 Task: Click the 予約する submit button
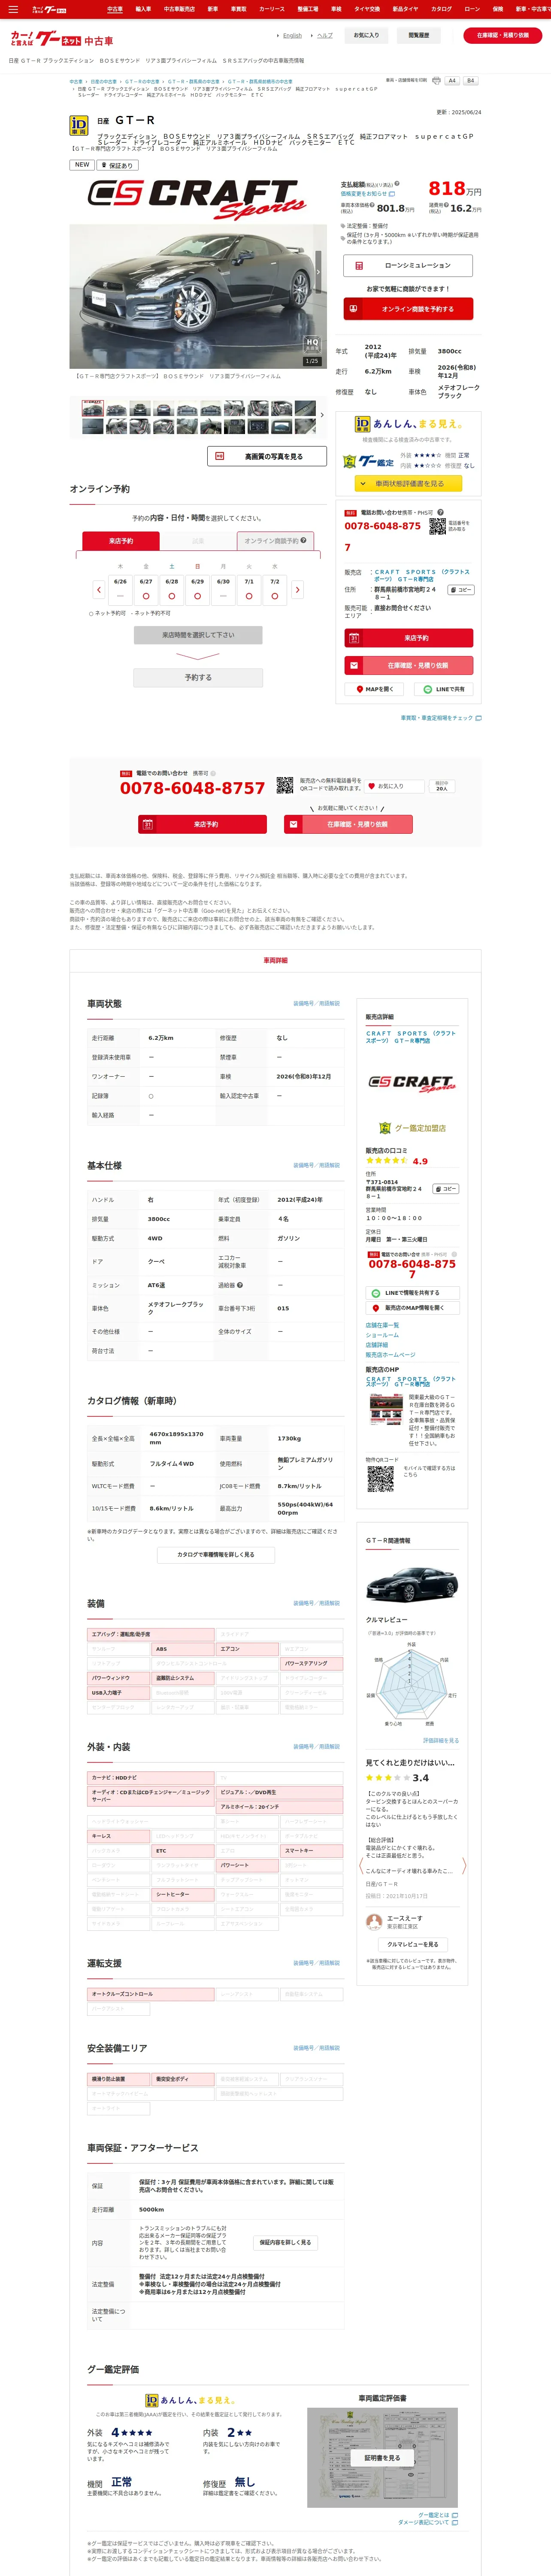[198, 678]
